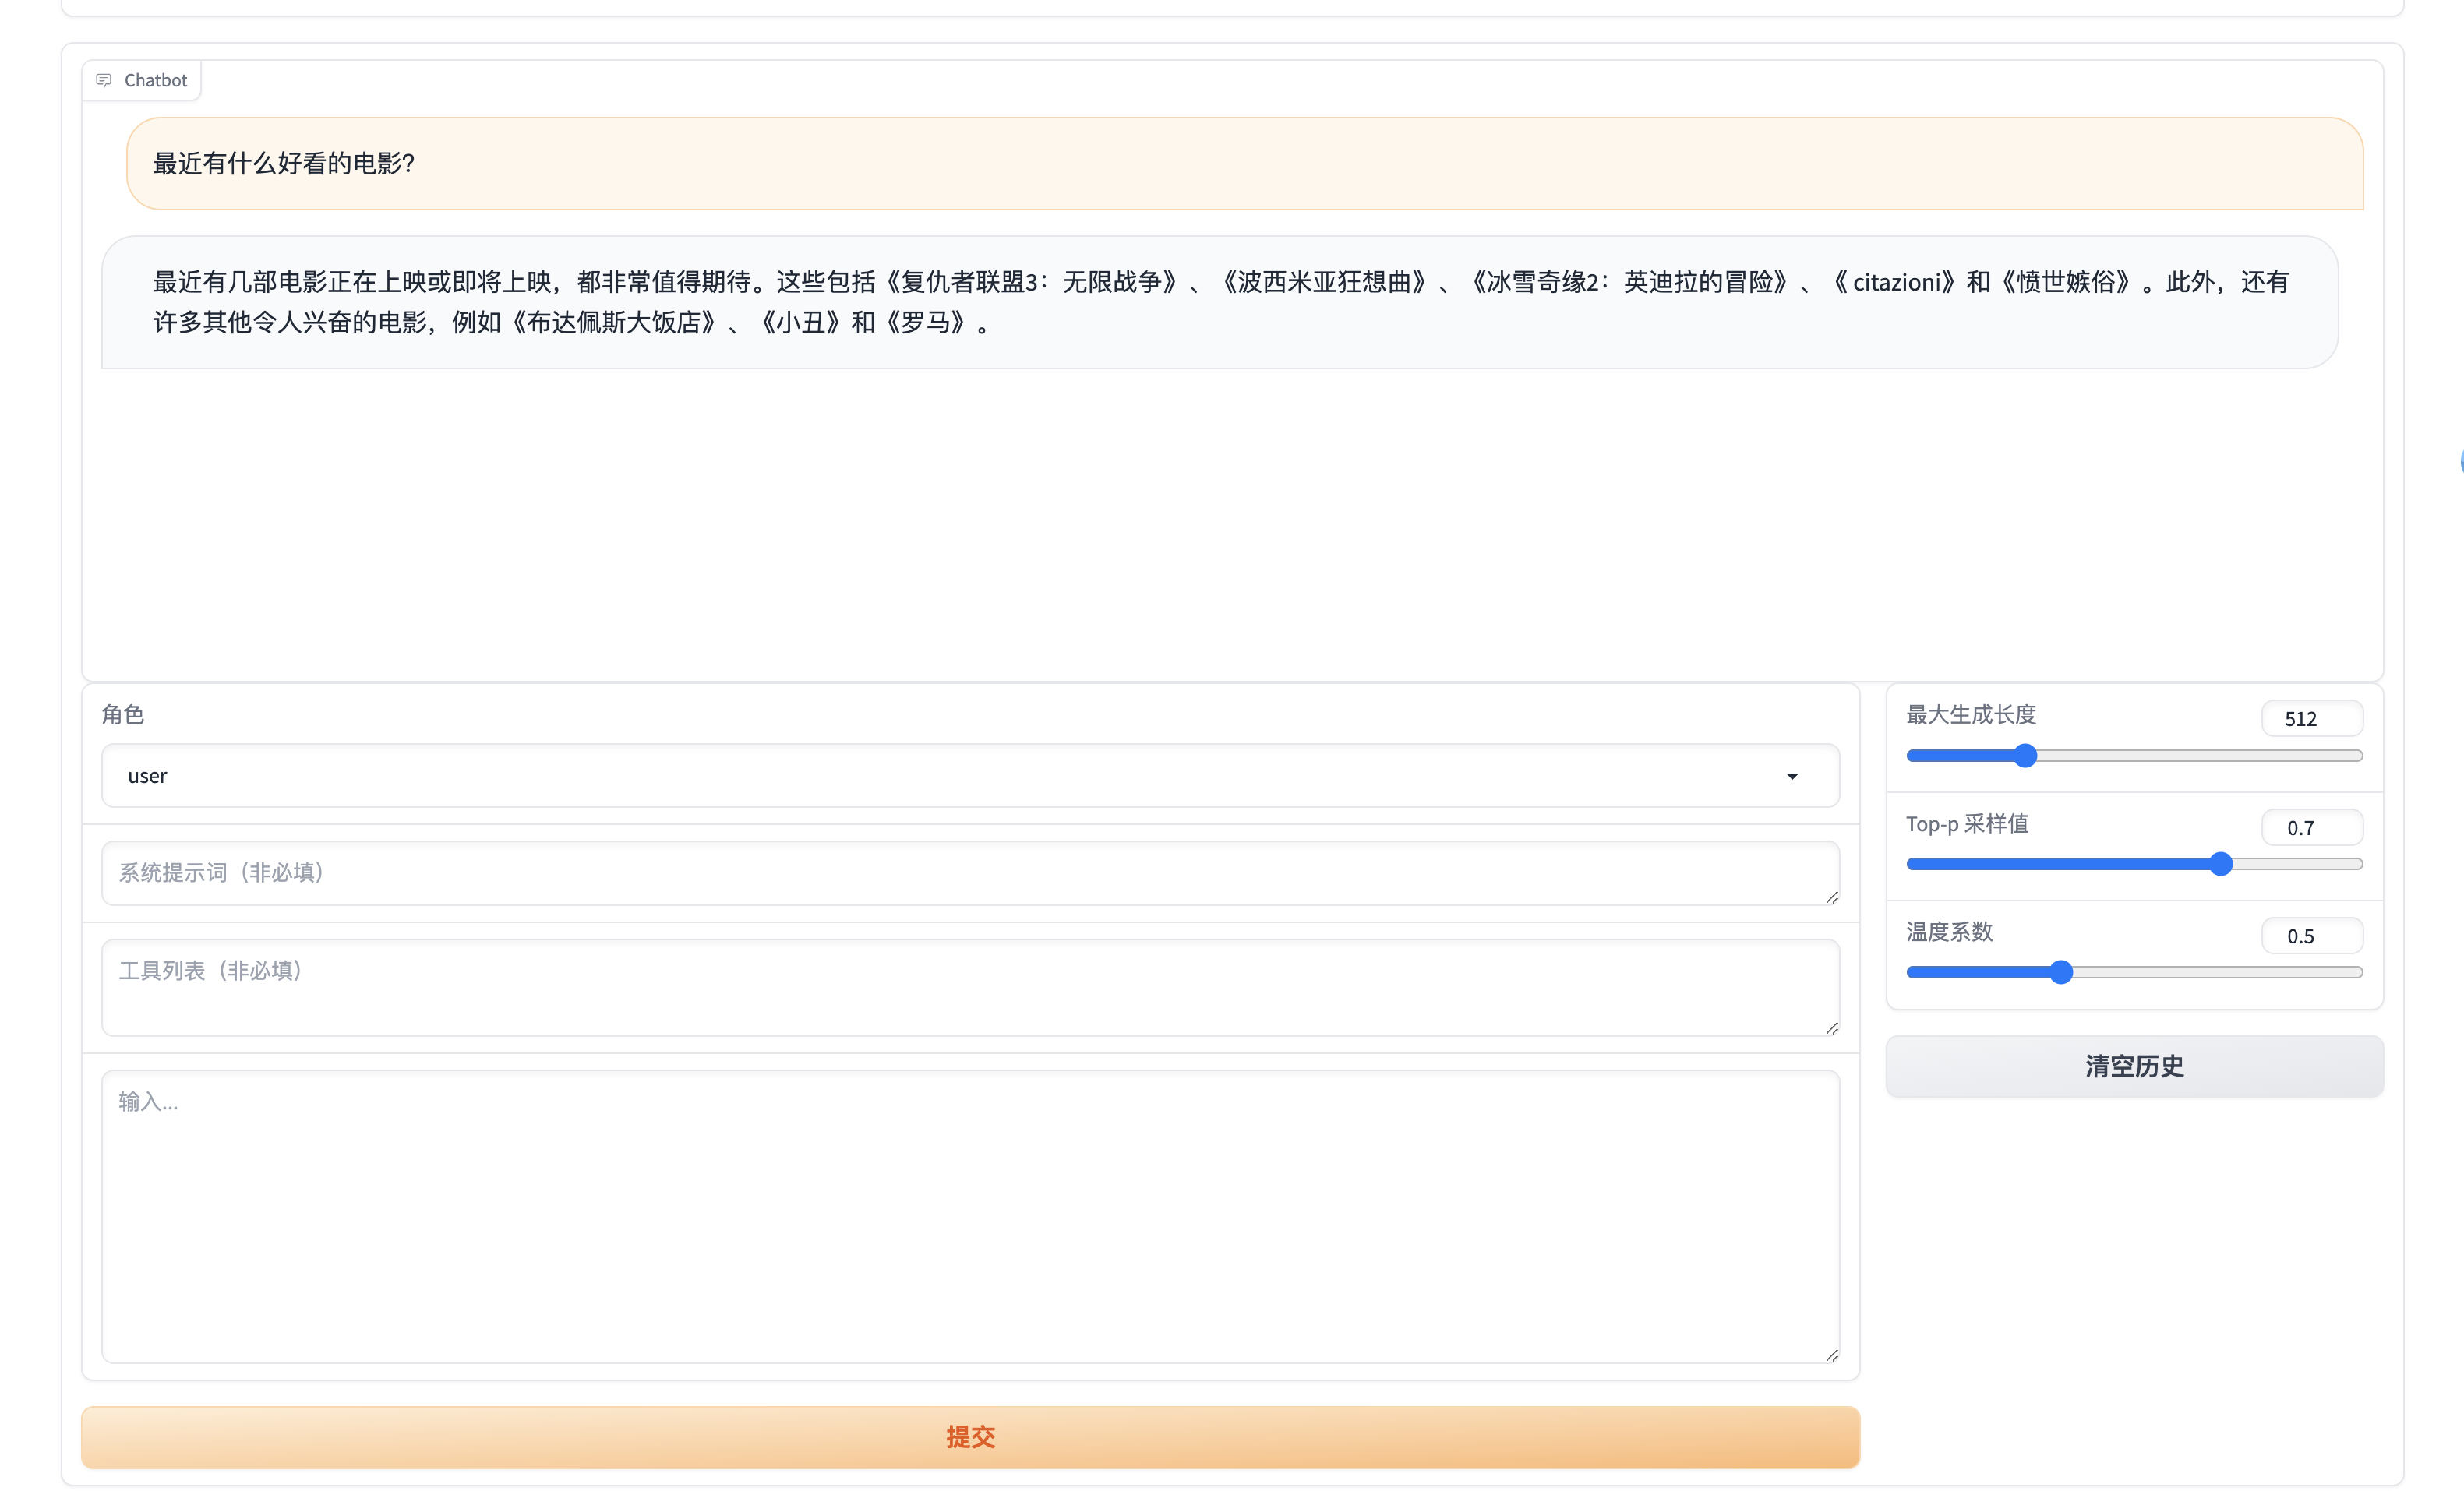Click the 温度系数 label
Image resolution: width=2464 pixels, height=1491 pixels.
[x=1949, y=932]
